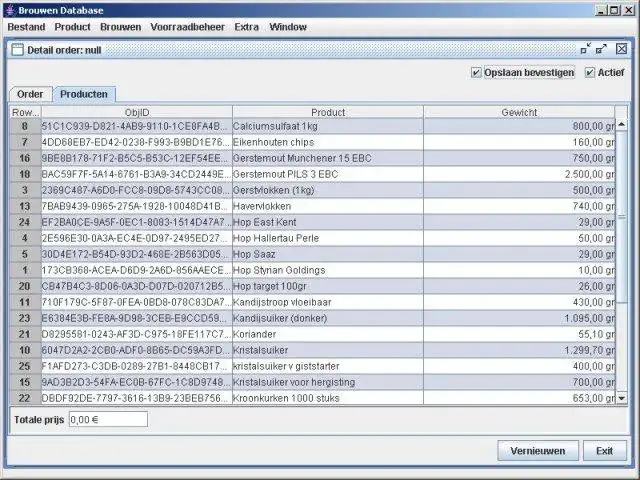Open the Voorraadbeheer menu
The width and height of the screenshot is (640, 480).
click(187, 27)
